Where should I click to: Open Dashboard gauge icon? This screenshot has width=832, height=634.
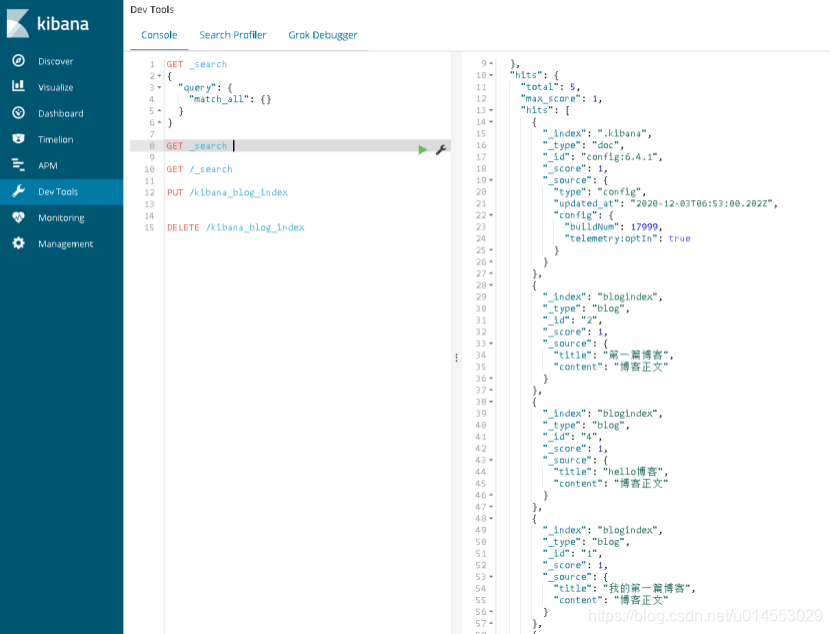[19, 112]
